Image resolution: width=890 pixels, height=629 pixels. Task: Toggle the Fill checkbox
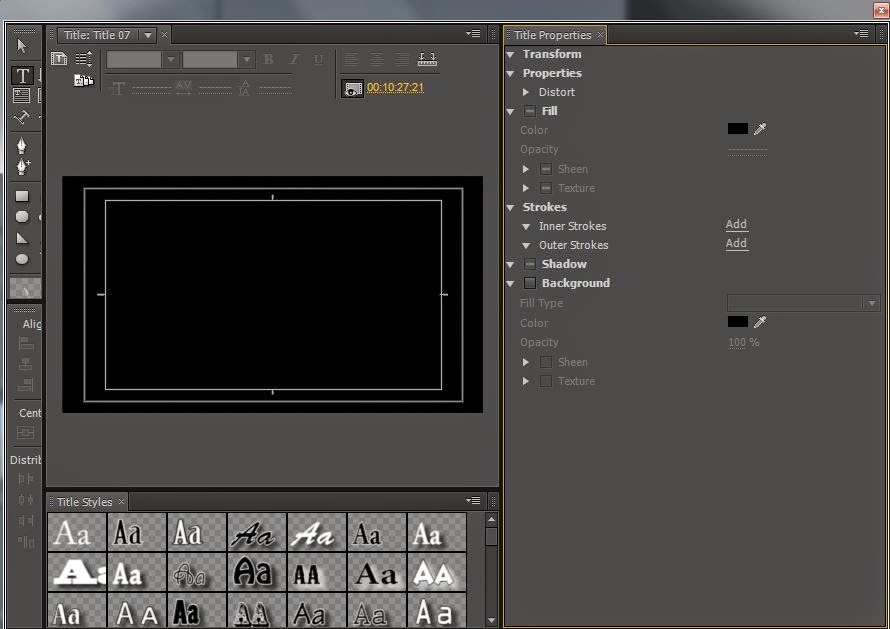click(530, 111)
